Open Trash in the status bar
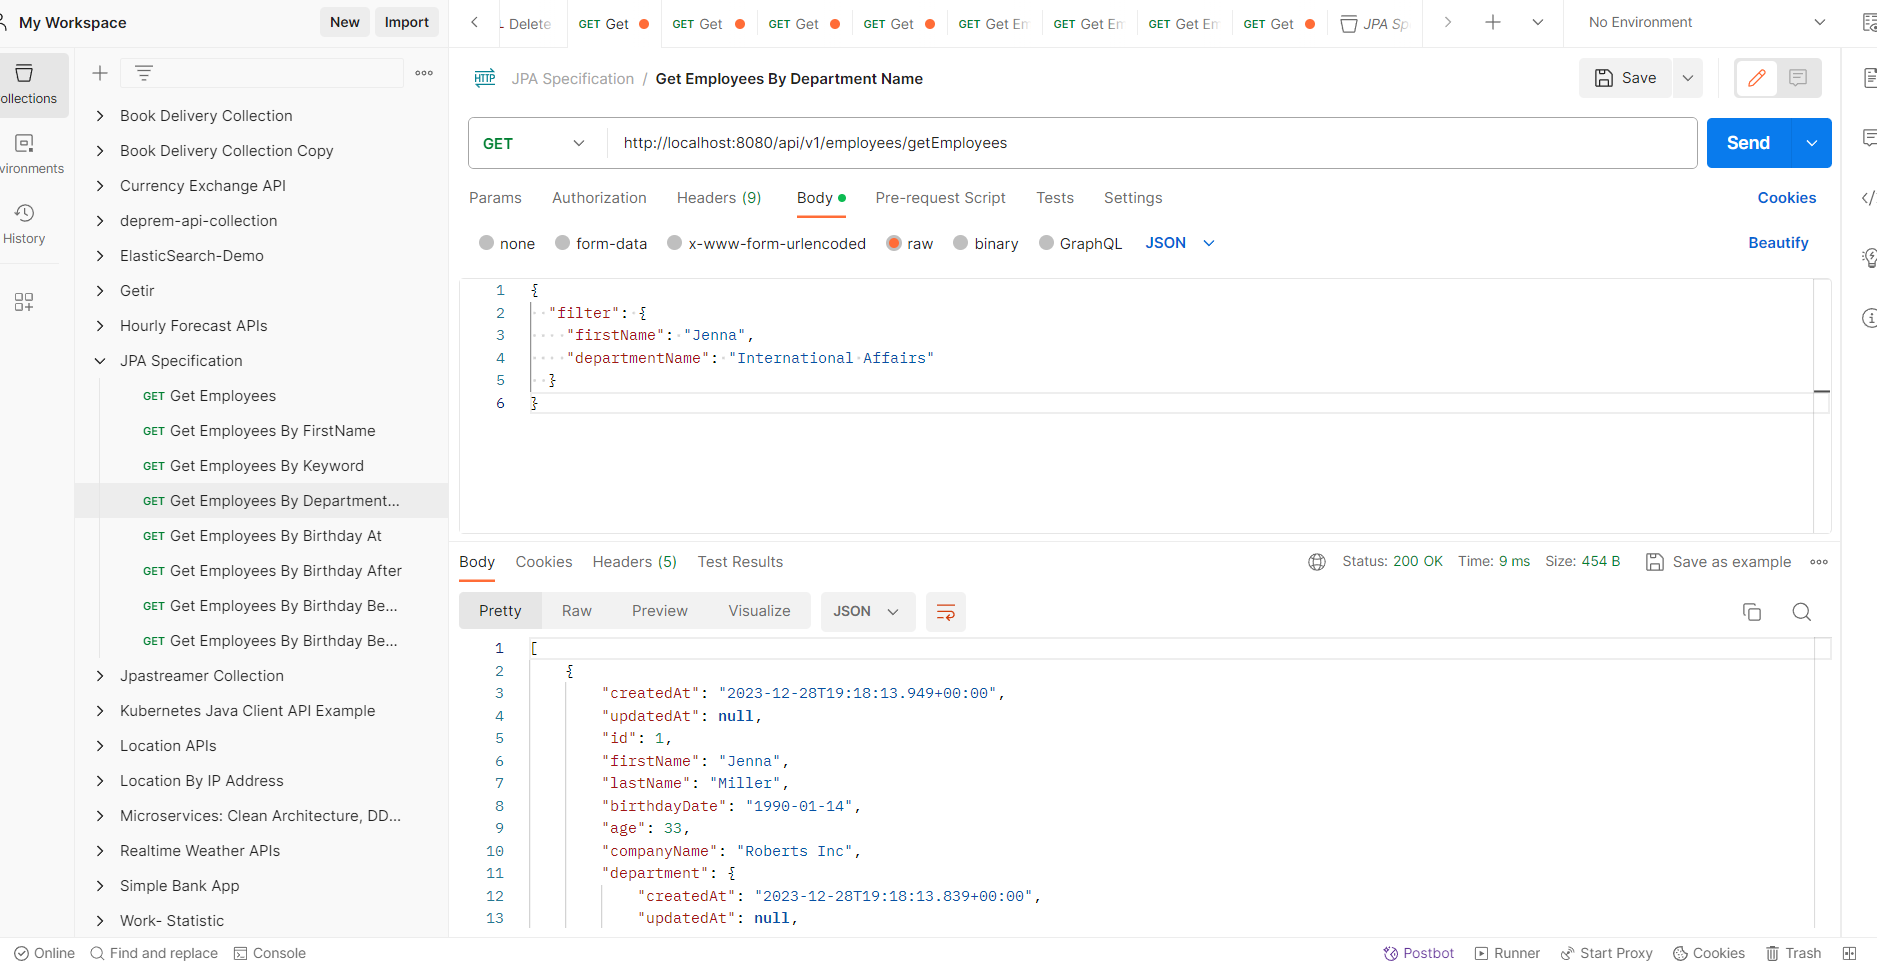The height and width of the screenshot is (968, 1877). tap(1793, 953)
